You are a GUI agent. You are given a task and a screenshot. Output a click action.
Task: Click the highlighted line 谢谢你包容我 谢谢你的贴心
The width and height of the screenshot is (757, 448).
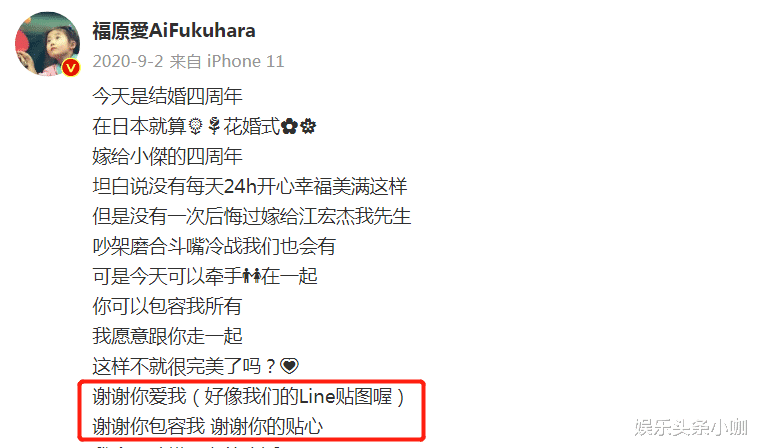pyautogui.click(x=208, y=427)
